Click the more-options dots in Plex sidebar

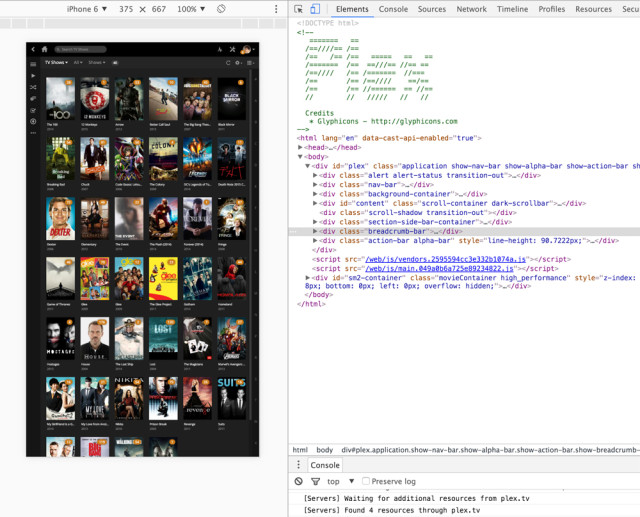click(x=33, y=133)
